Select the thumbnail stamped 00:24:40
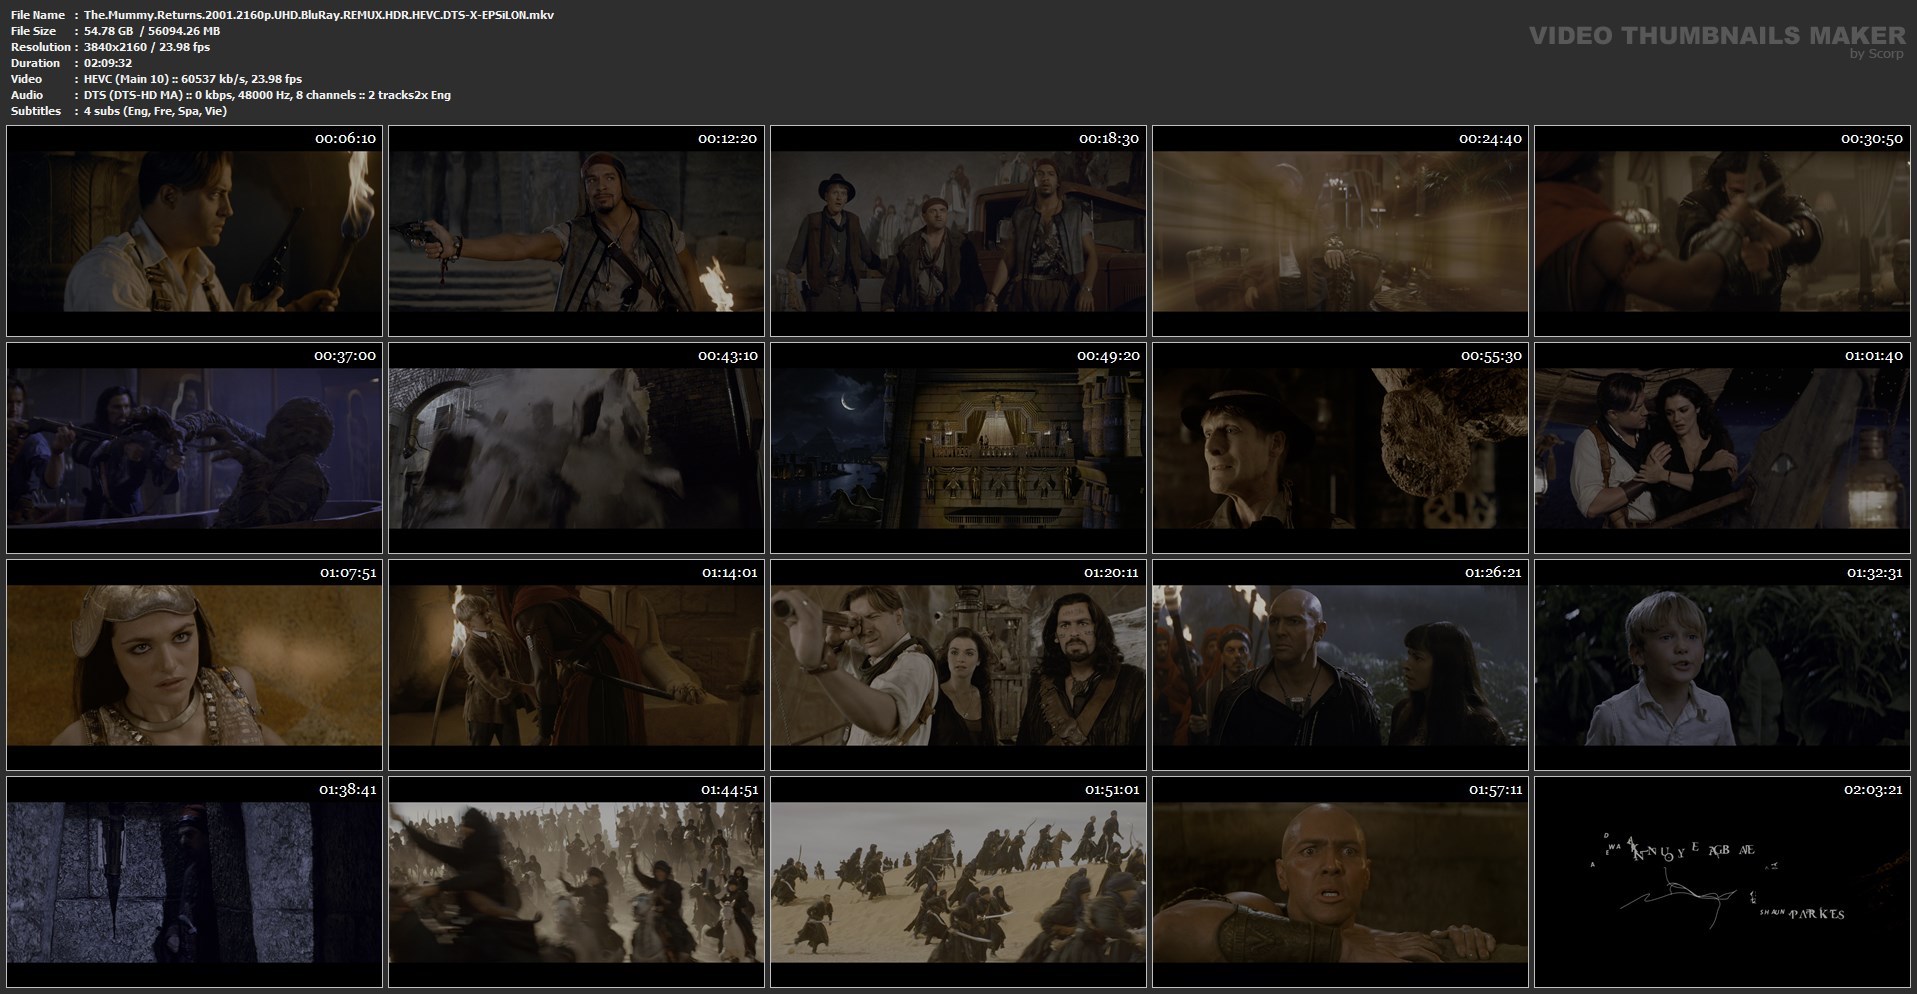 (1340, 231)
